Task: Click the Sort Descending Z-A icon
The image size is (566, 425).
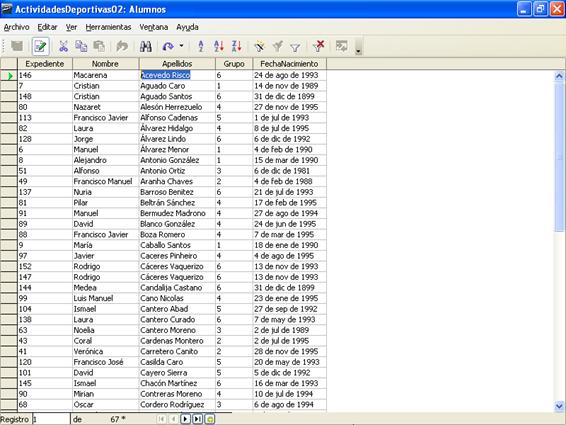Action: [236, 46]
